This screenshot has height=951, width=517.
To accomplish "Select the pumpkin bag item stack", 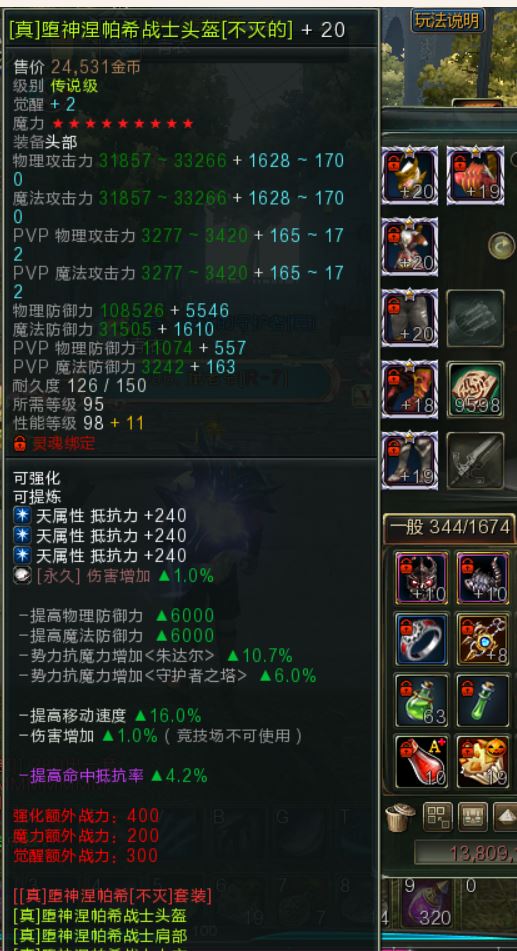I will coord(482,761).
